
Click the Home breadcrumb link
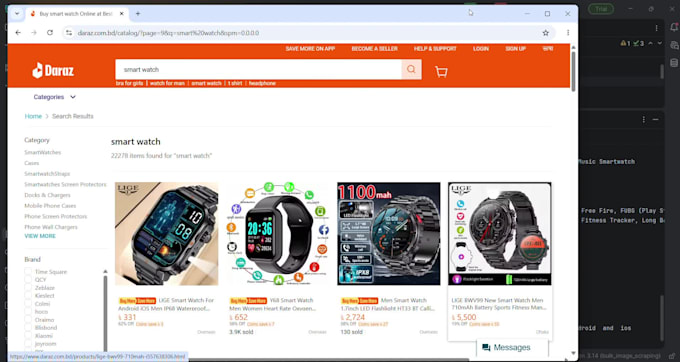pos(33,116)
